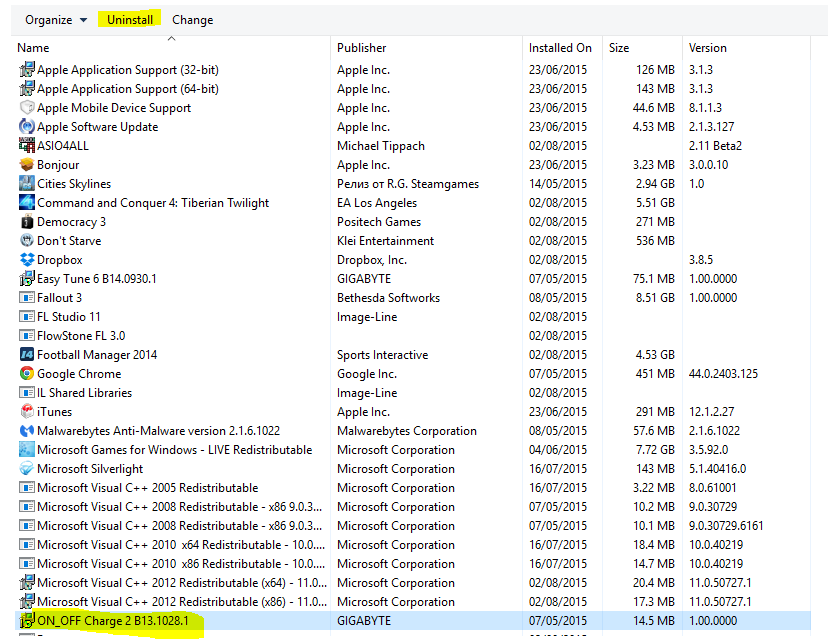
Task: Click the Visual C++ 2010 x86 icon
Action: 27,564
